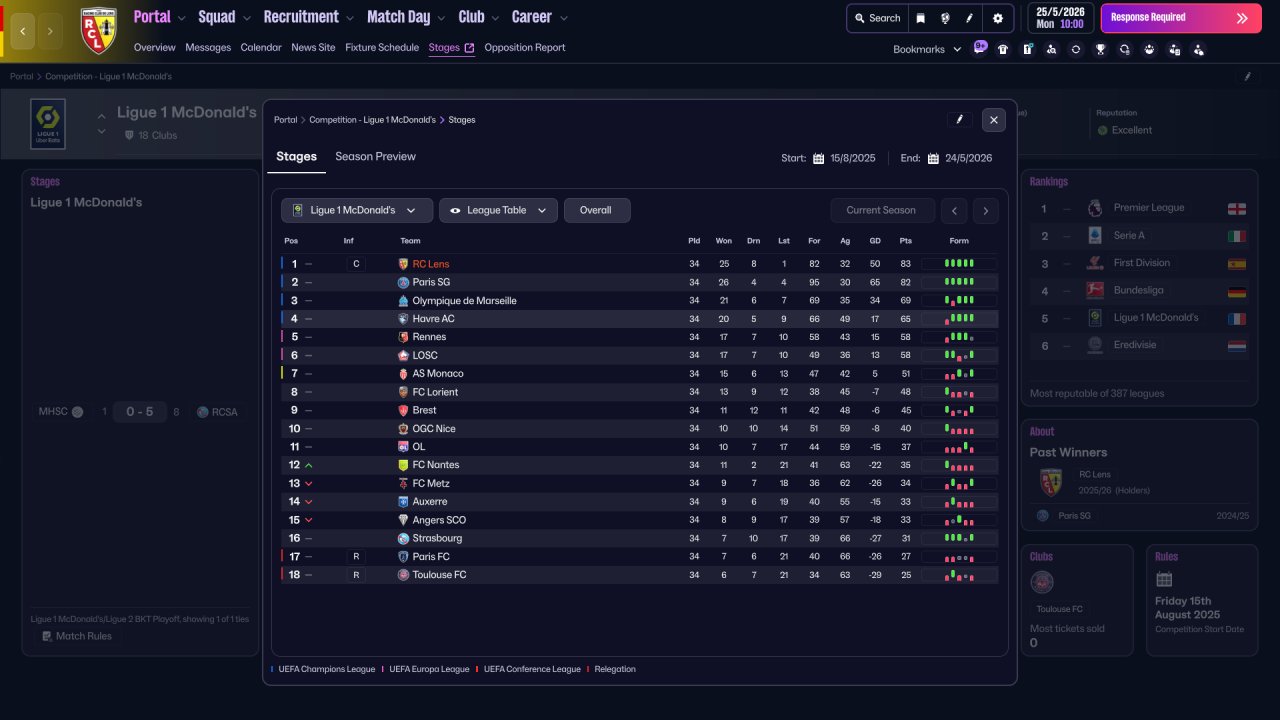The height and width of the screenshot is (720, 1280).
Task: Click the Start date calendar icon
Action: point(818,158)
